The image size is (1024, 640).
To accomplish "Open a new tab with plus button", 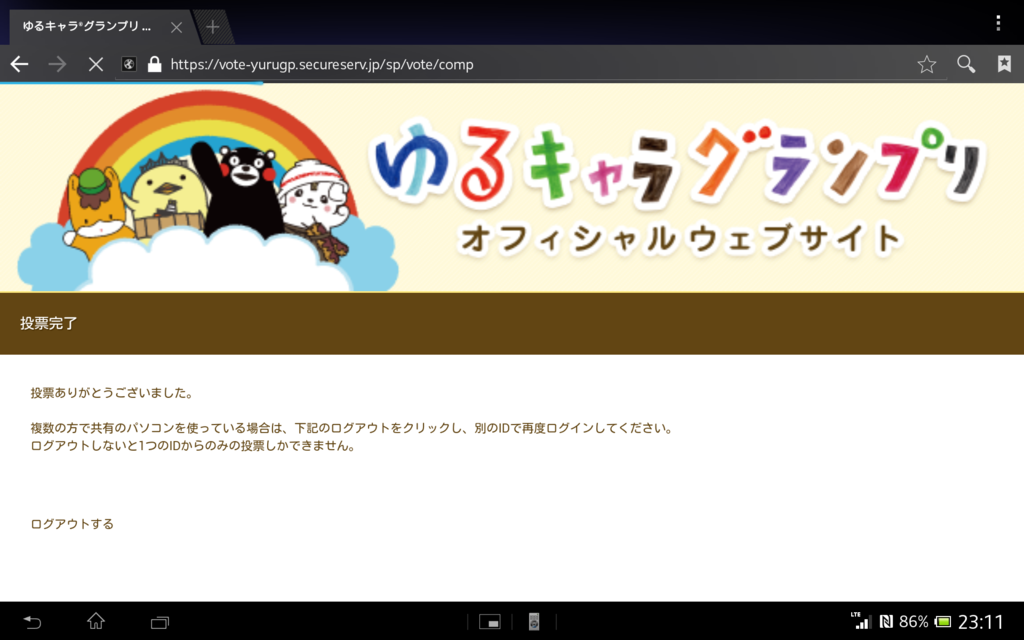I will [x=212, y=27].
